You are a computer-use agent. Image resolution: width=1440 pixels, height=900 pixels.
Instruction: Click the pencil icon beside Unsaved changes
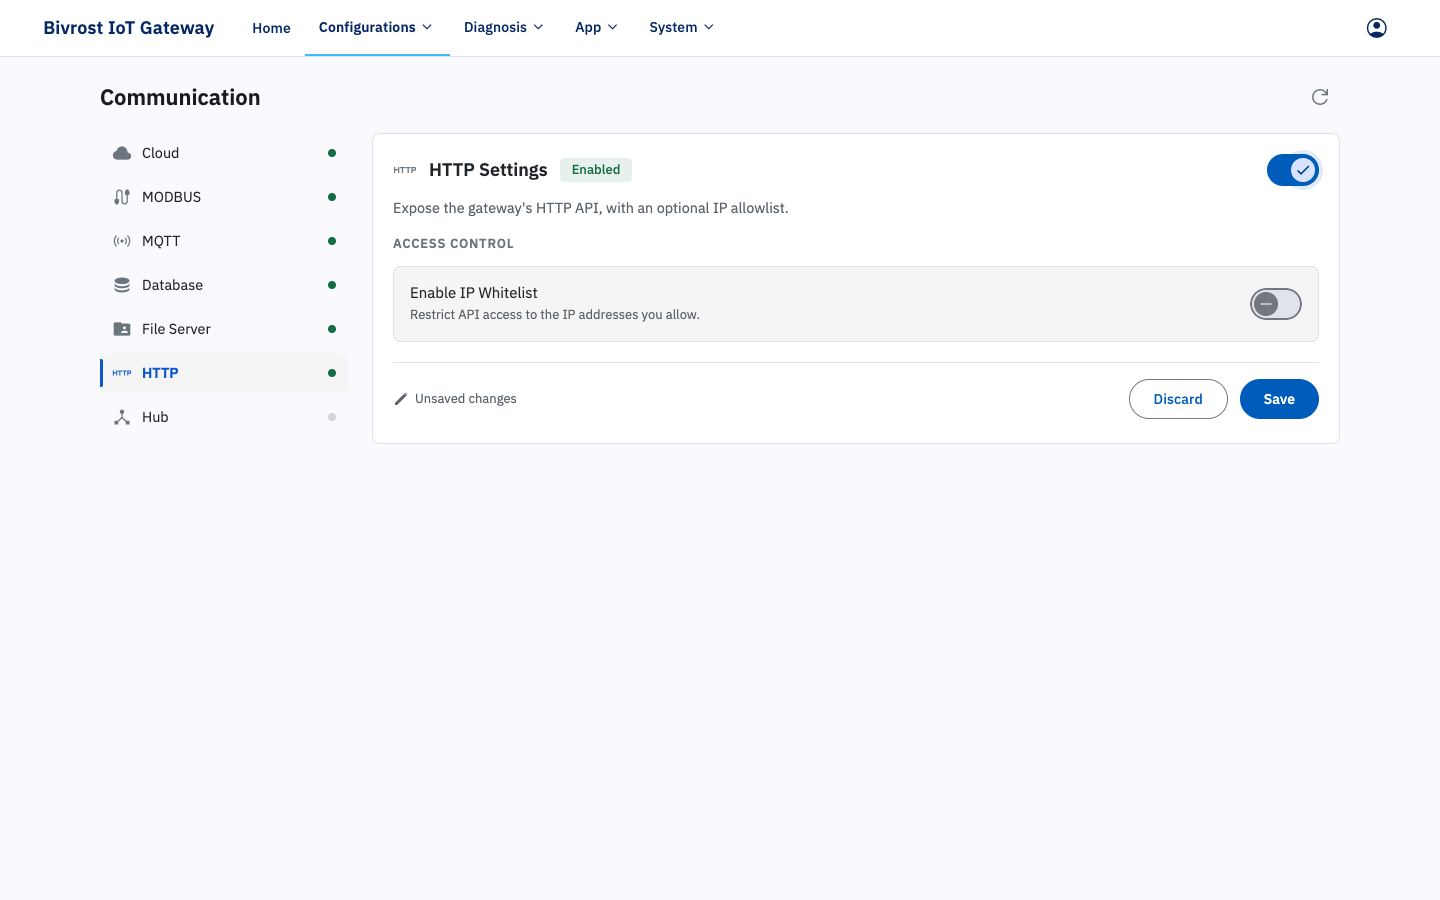pyautogui.click(x=401, y=399)
